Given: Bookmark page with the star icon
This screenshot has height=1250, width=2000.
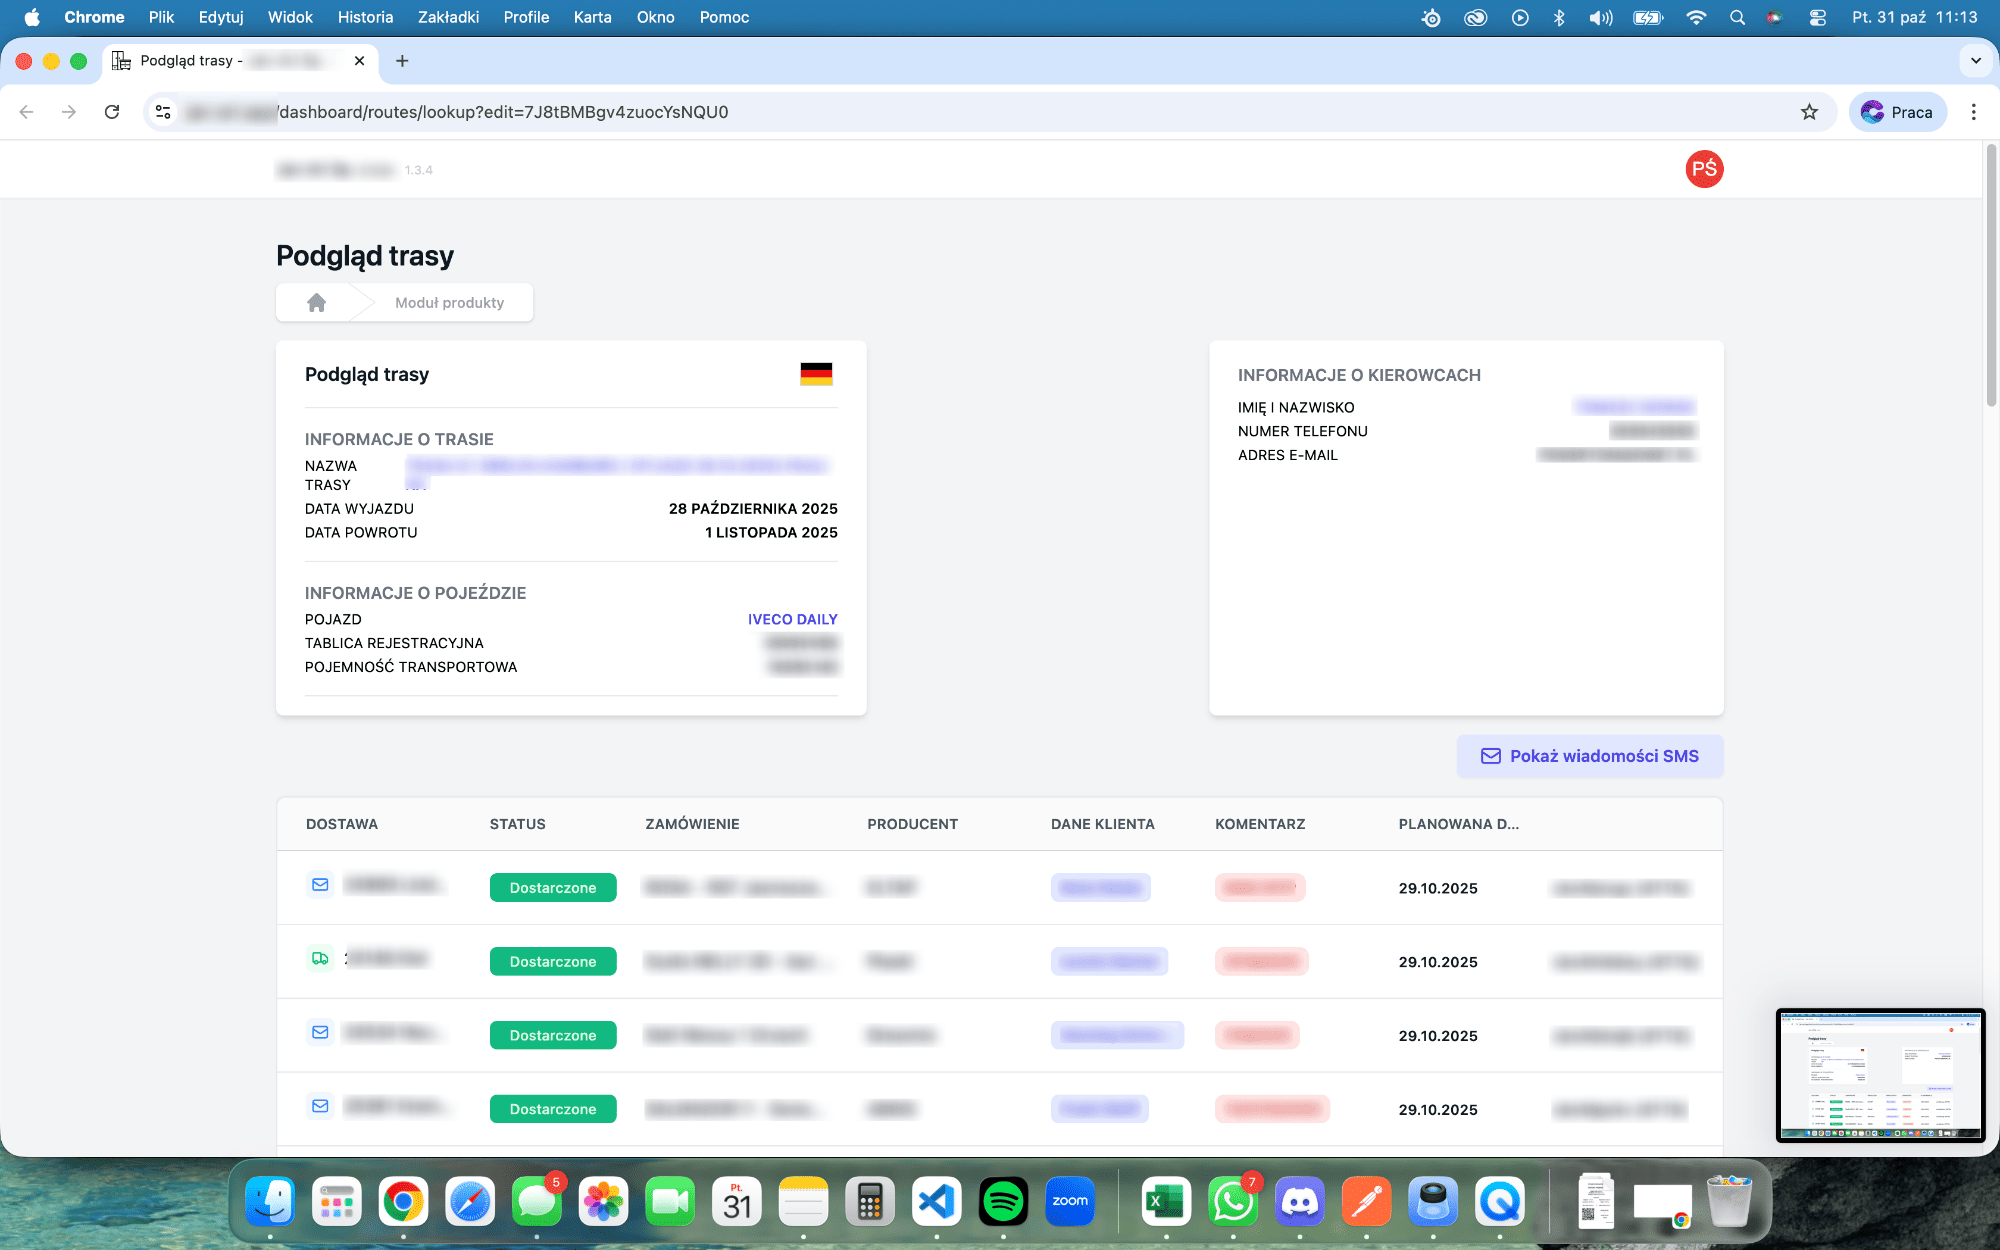Looking at the screenshot, I should pyautogui.click(x=1809, y=112).
